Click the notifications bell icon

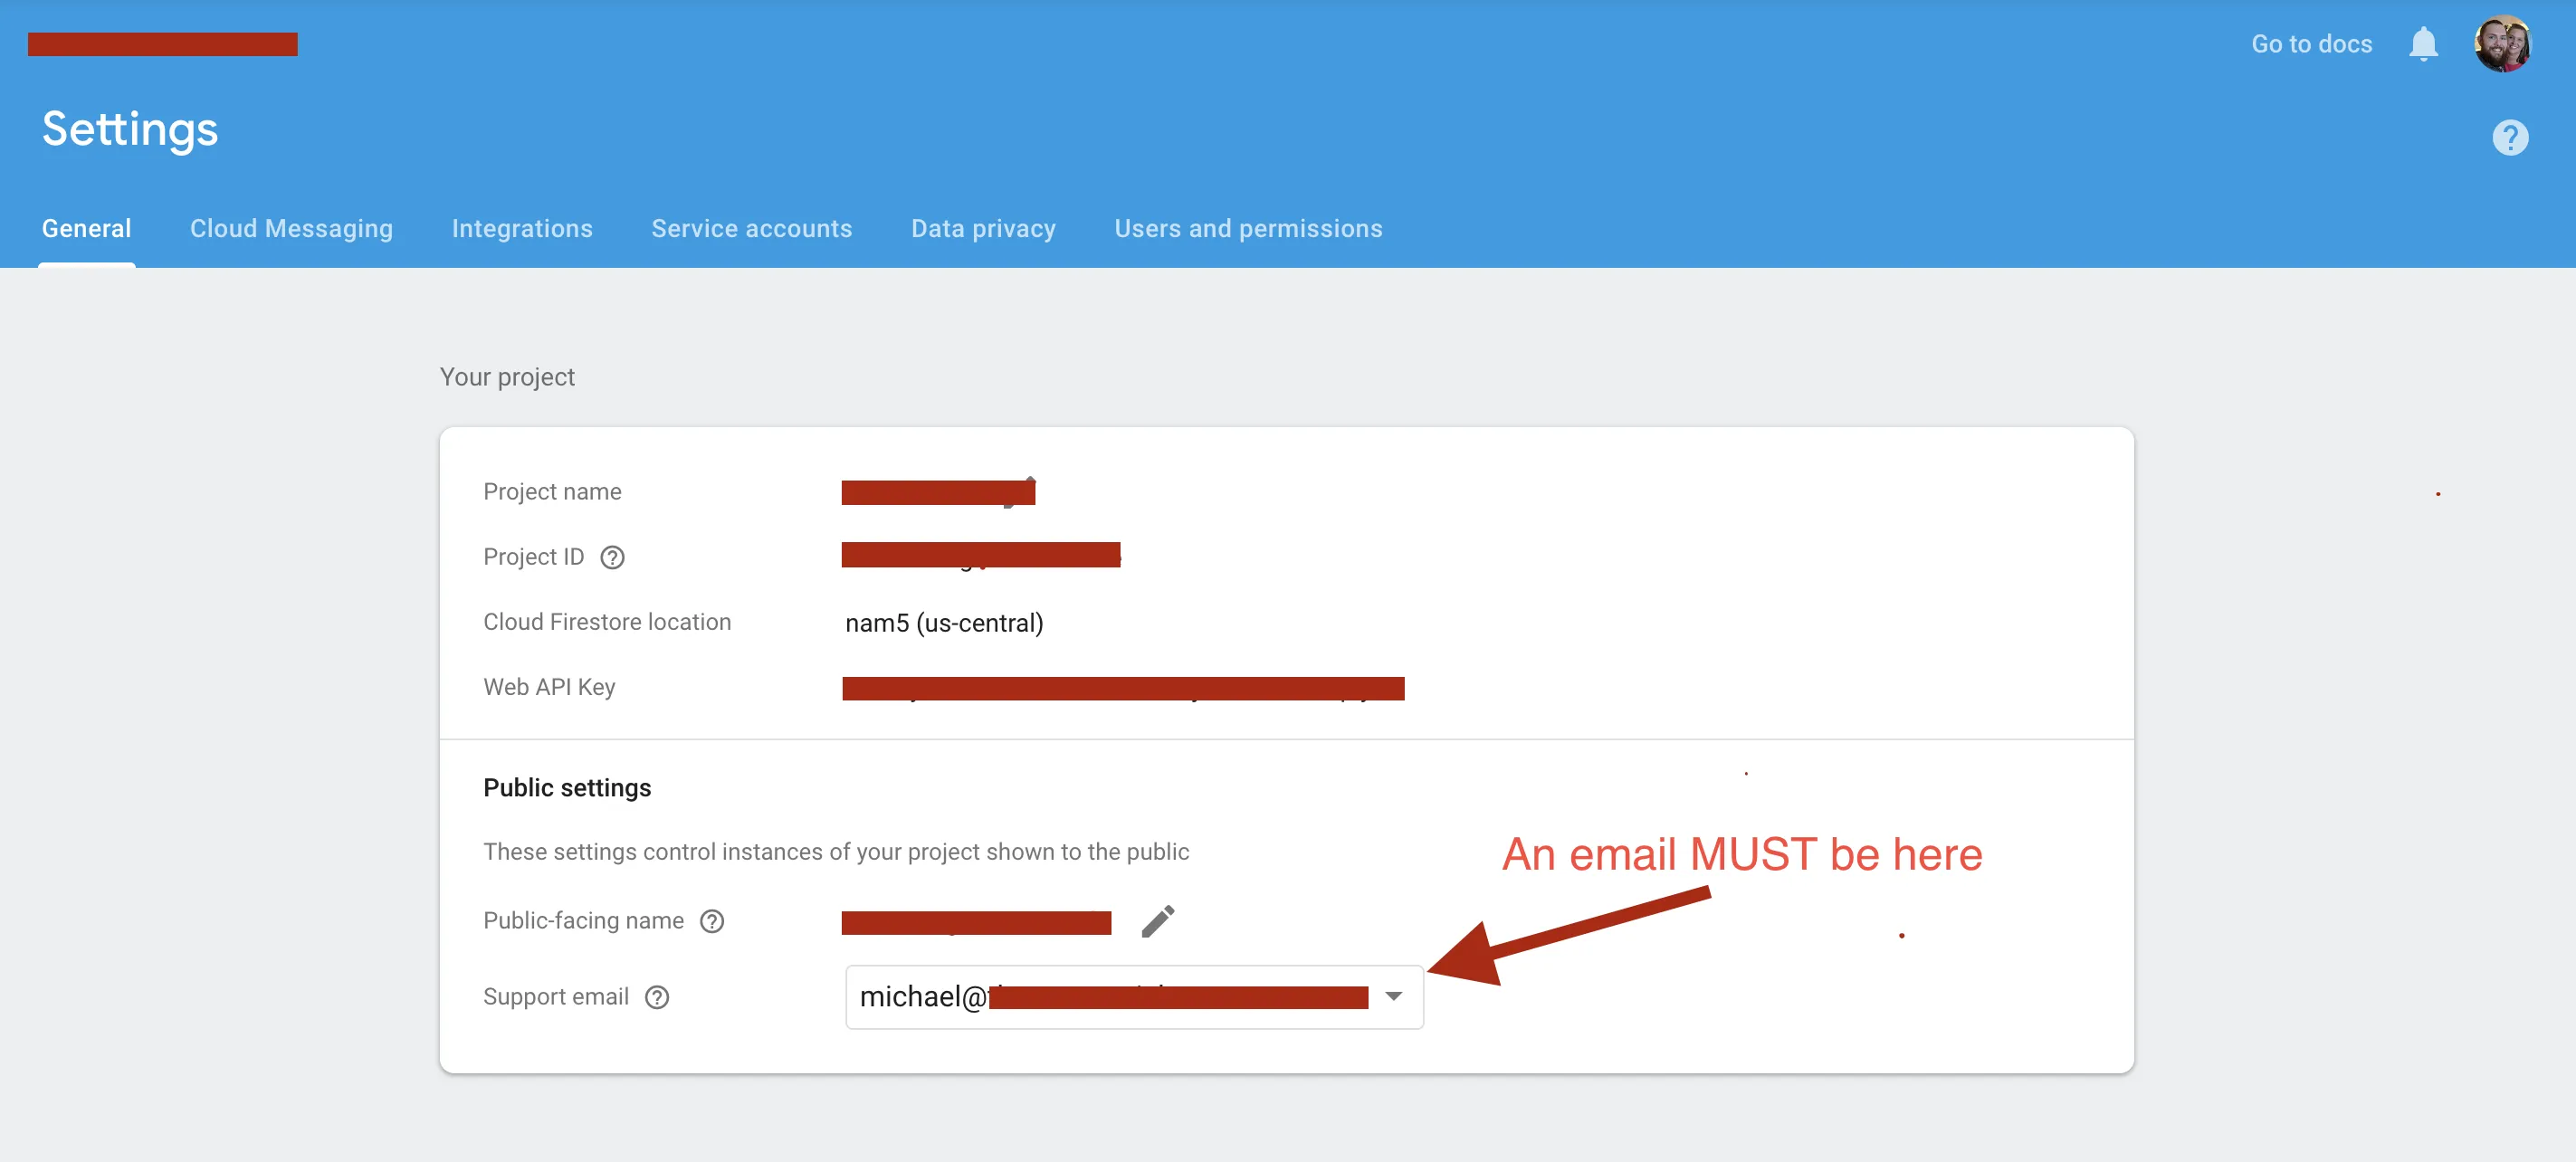[x=2422, y=44]
